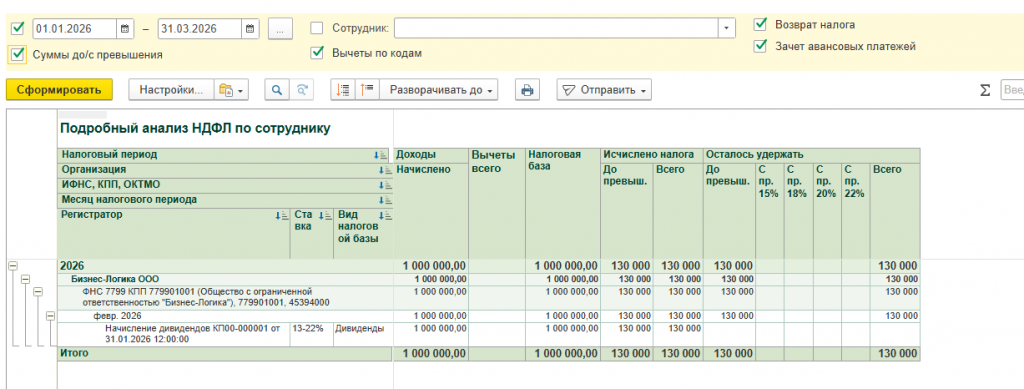Click Сформировать button
Screen dimensions: 1024x389
tap(59, 90)
